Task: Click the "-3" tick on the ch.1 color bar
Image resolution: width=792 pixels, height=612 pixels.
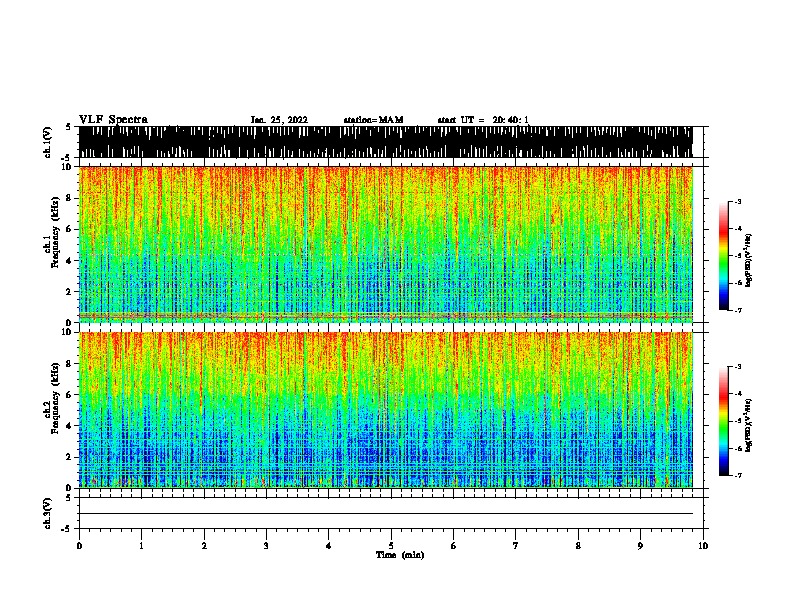Action: pos(738,202)
